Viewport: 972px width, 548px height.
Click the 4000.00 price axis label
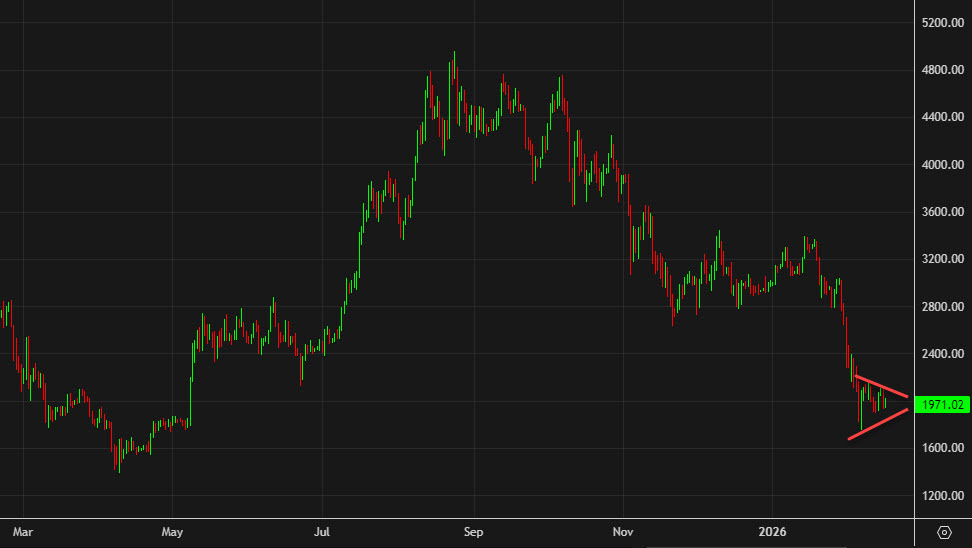click(943, 165)
